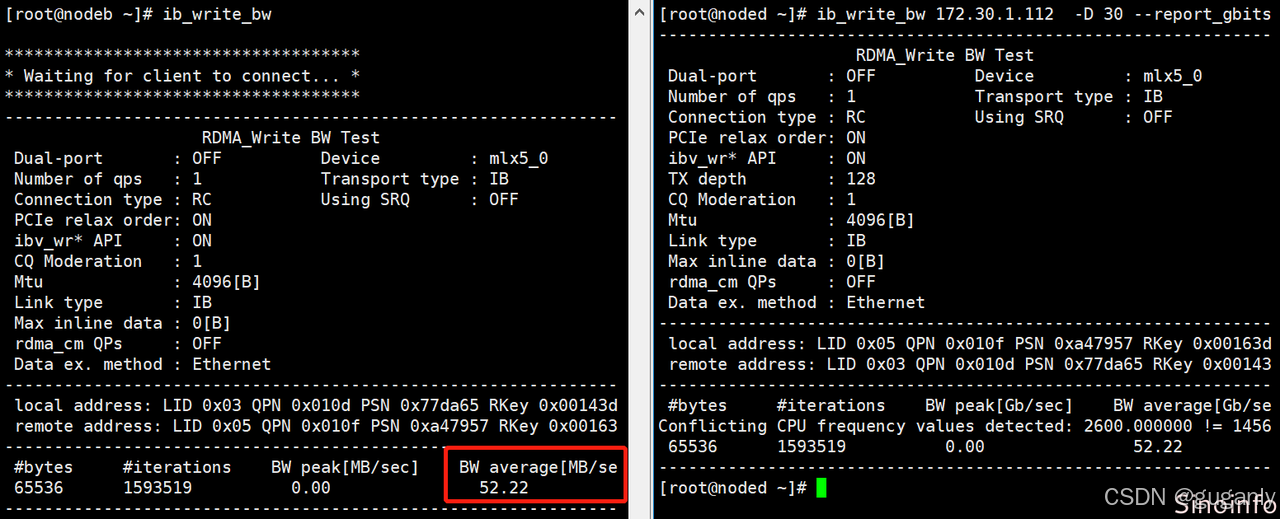Screen dimensions: 1280x519
Task: Click 'Transport type' label in nodeb terminal
Action: [390, 179]
